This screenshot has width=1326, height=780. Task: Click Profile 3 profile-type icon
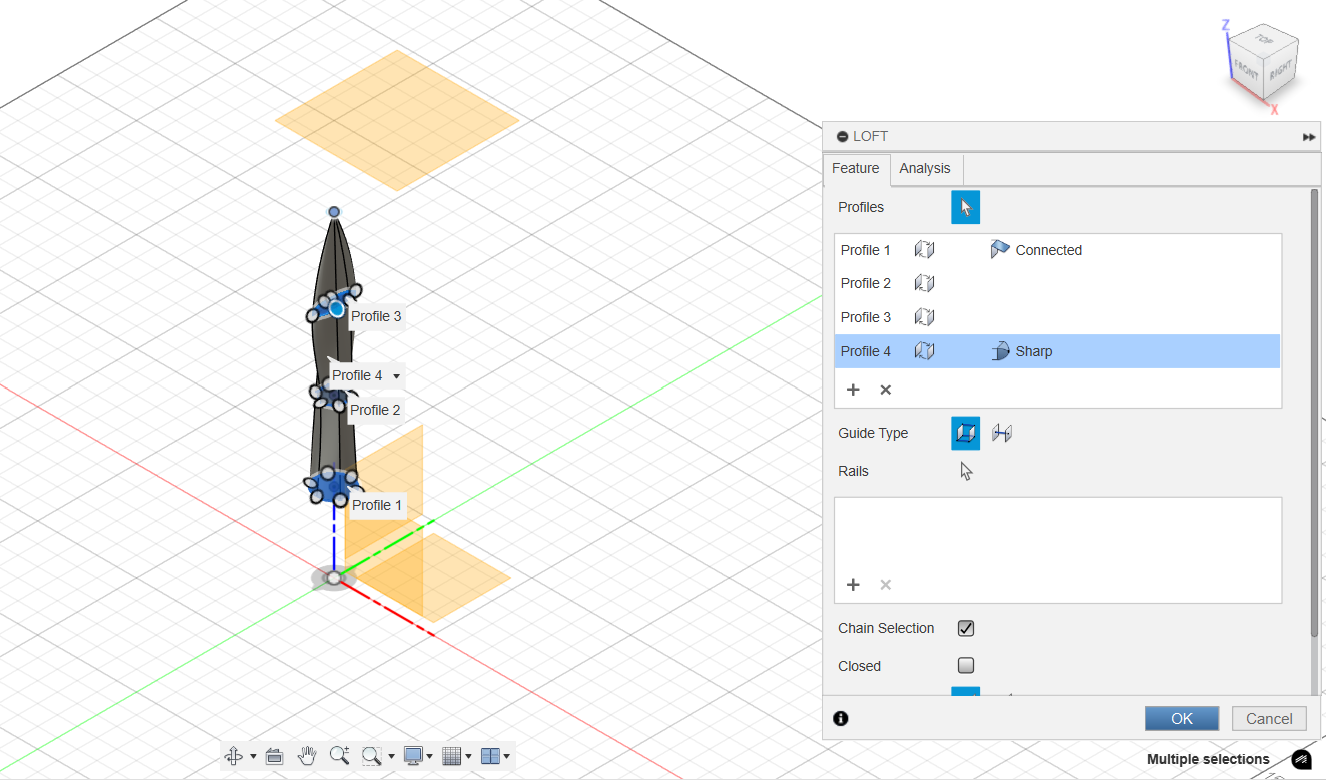pyautogui.click(x=925, y=317)
